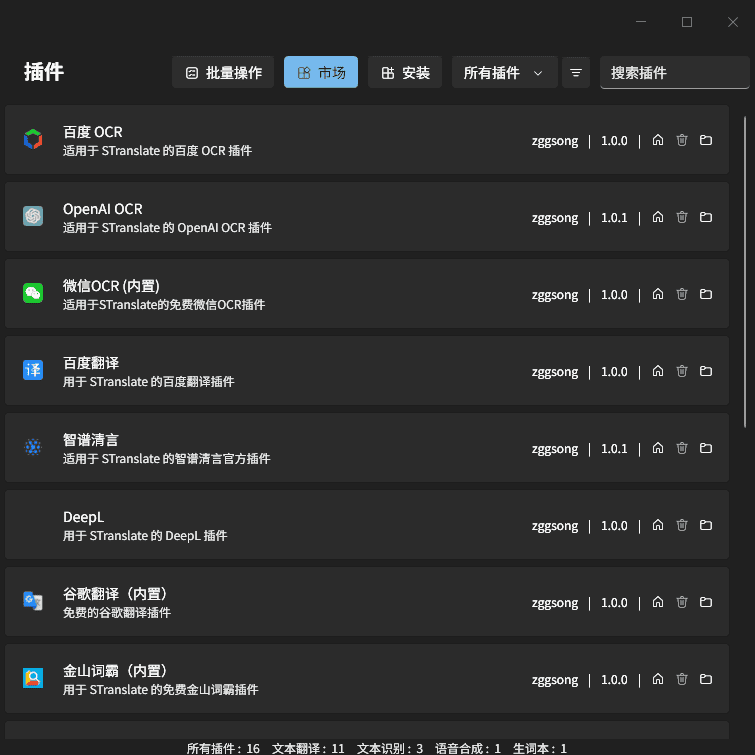The width and height of the screenshot is (755, 755).
Task: Open homepage for 谷歌翻译 plugin
Action: [658, 602]
